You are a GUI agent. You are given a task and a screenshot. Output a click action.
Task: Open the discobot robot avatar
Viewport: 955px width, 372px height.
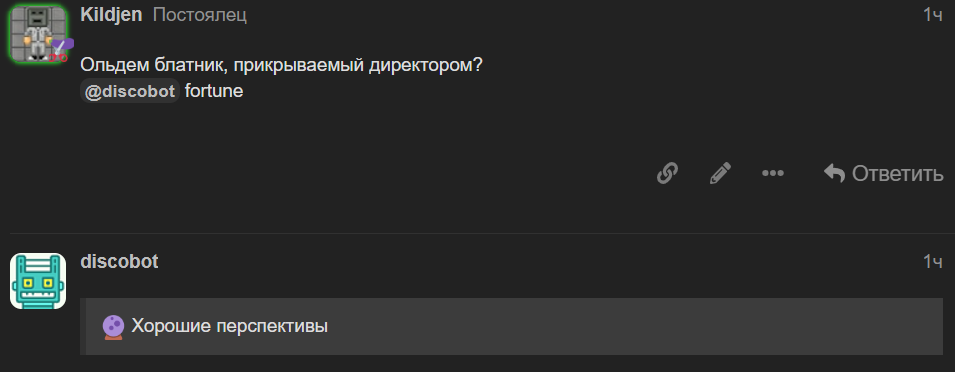(x=38, y=281)
